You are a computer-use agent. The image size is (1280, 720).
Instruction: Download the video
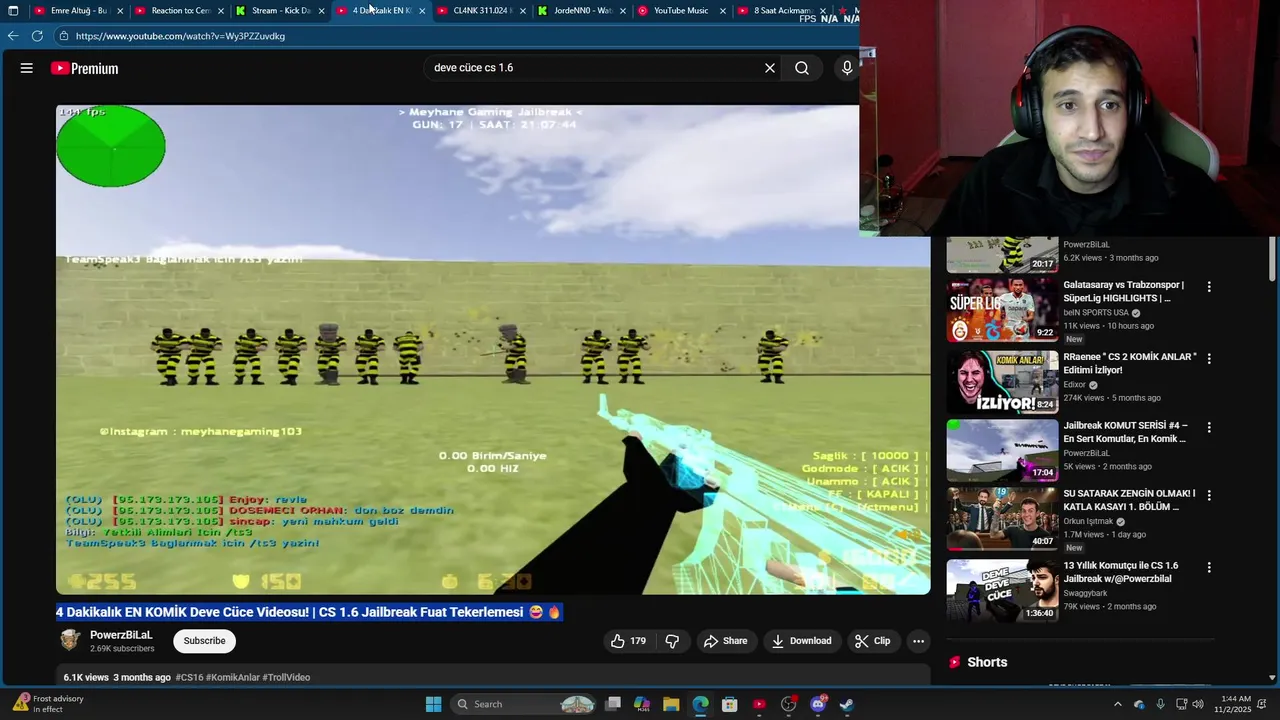coord(801,641)
